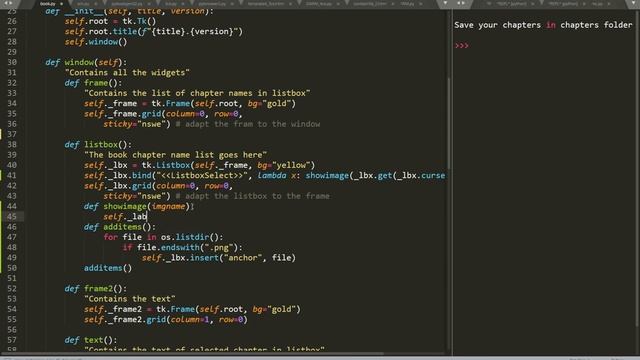Click 'def text():' definition on line 57
Viewport: 640px width, 360px height.
(x=91, y=340)
